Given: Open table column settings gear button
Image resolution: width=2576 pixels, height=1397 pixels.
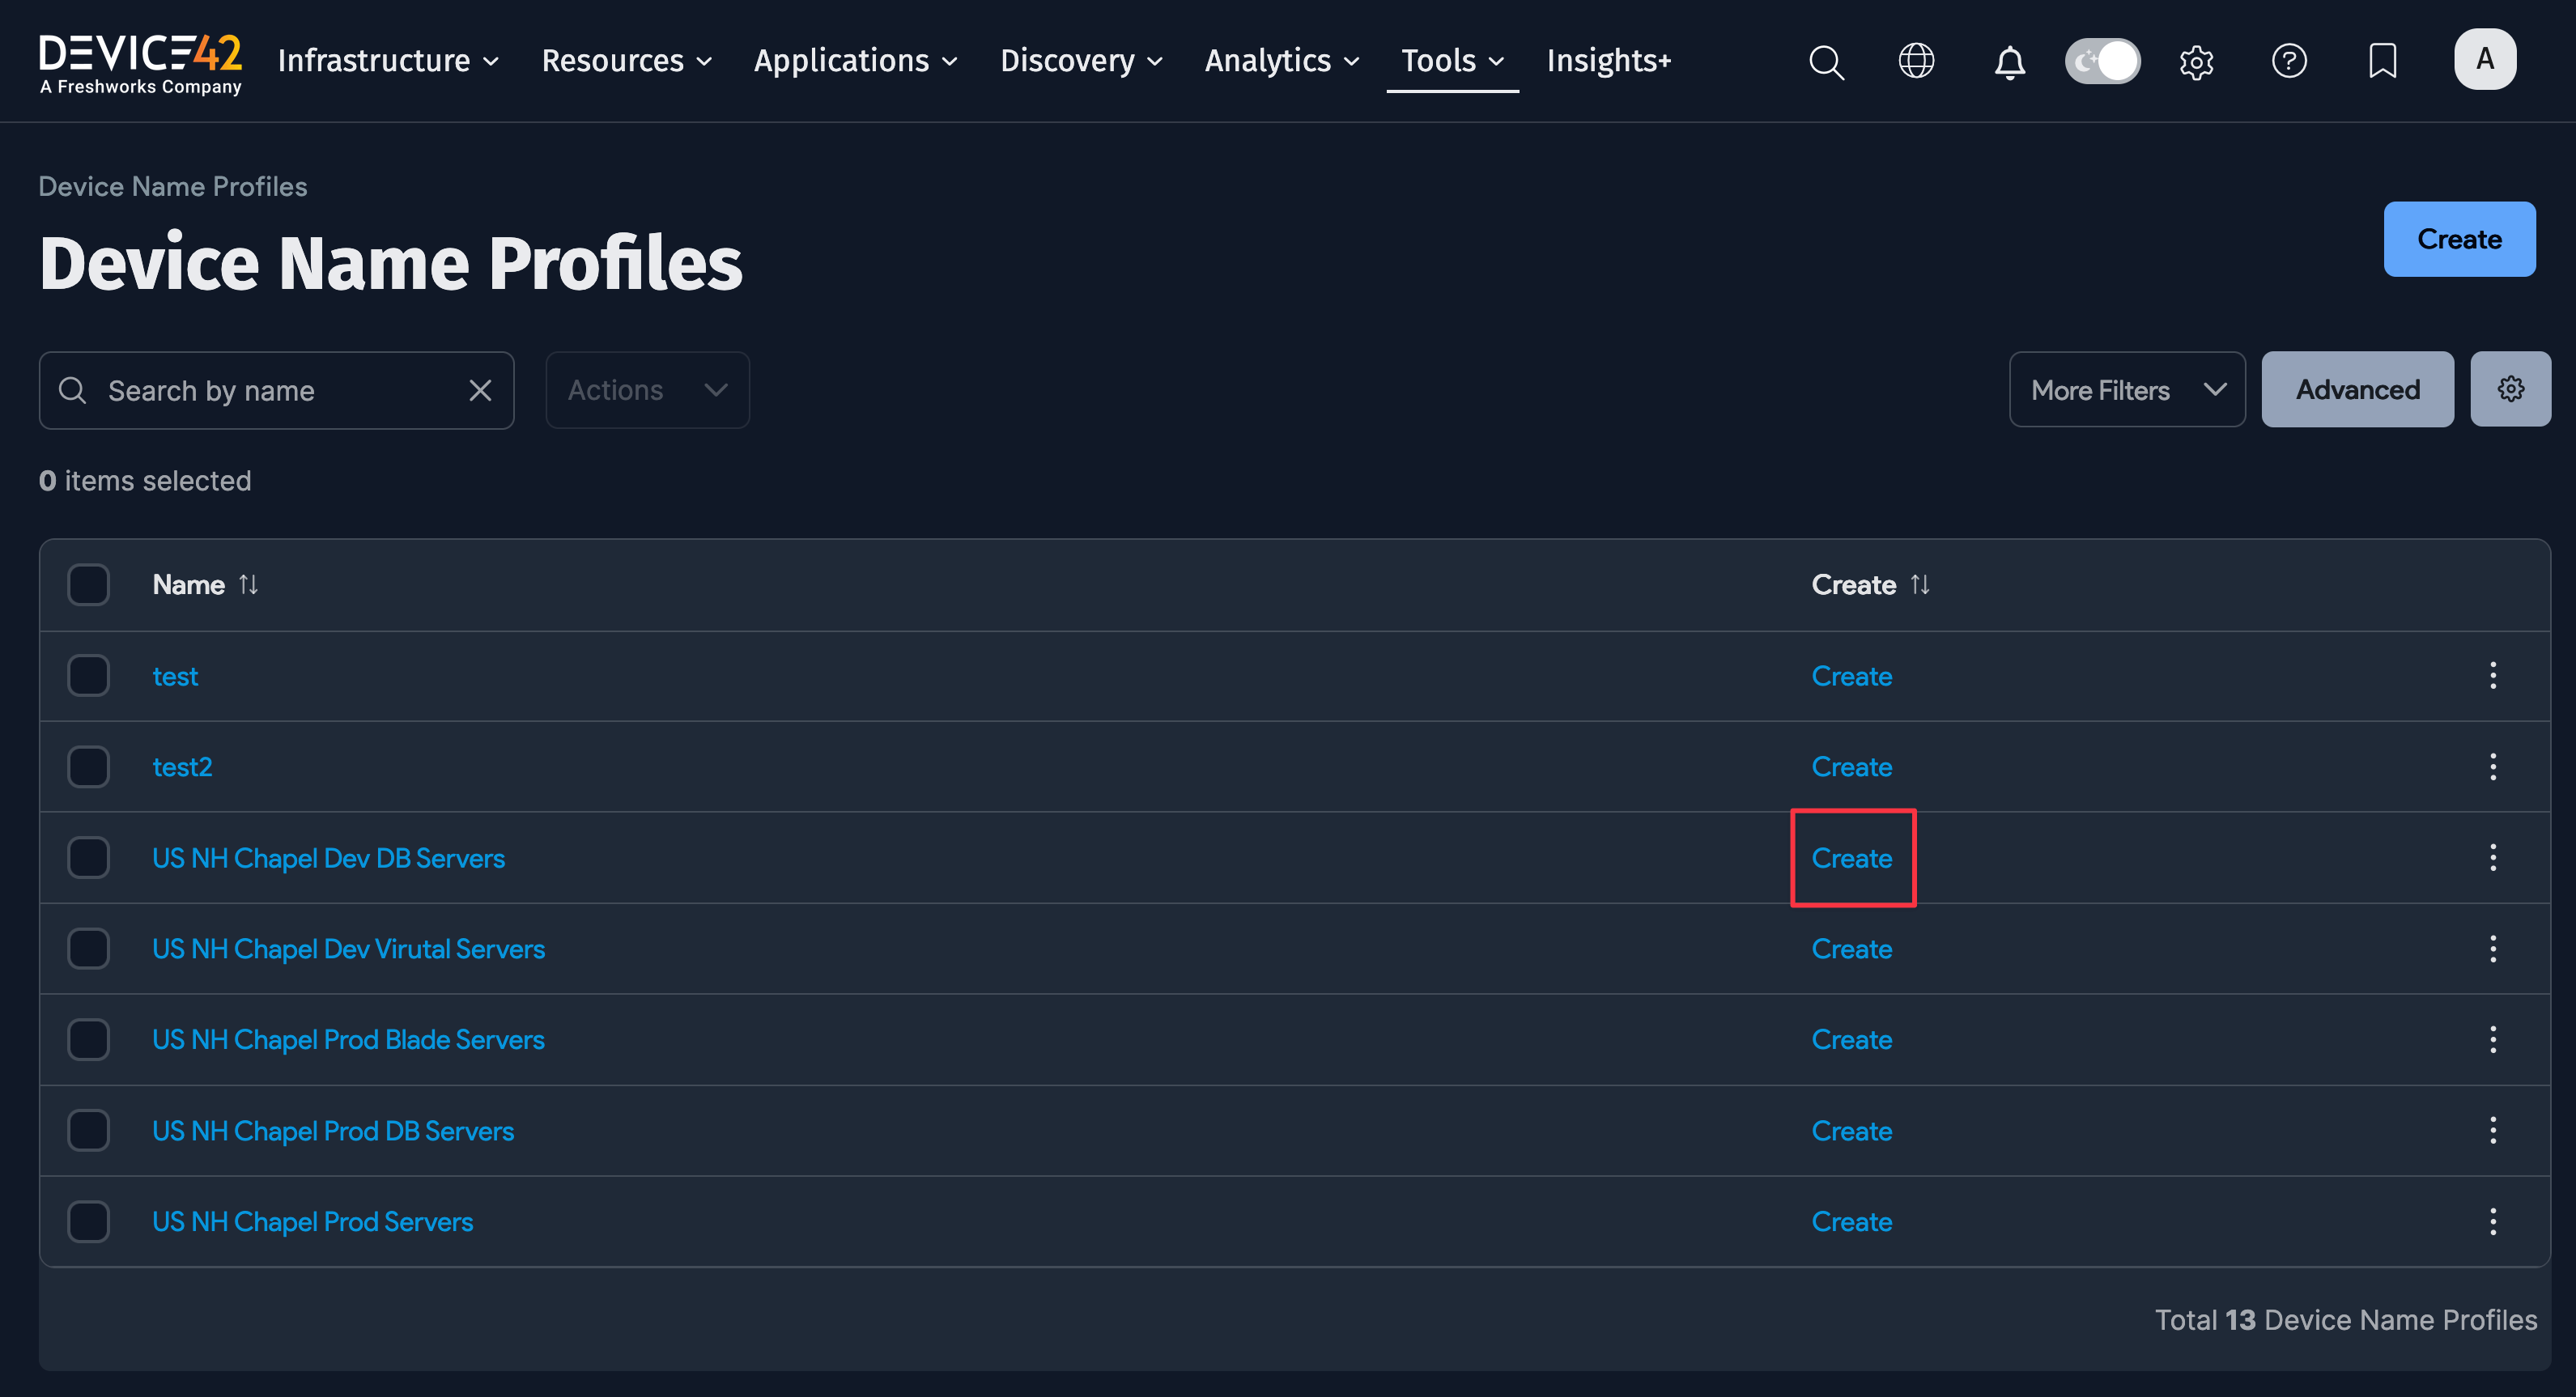Looking at the screenshot, I should pyautogui.click(x=2510, y=389).
